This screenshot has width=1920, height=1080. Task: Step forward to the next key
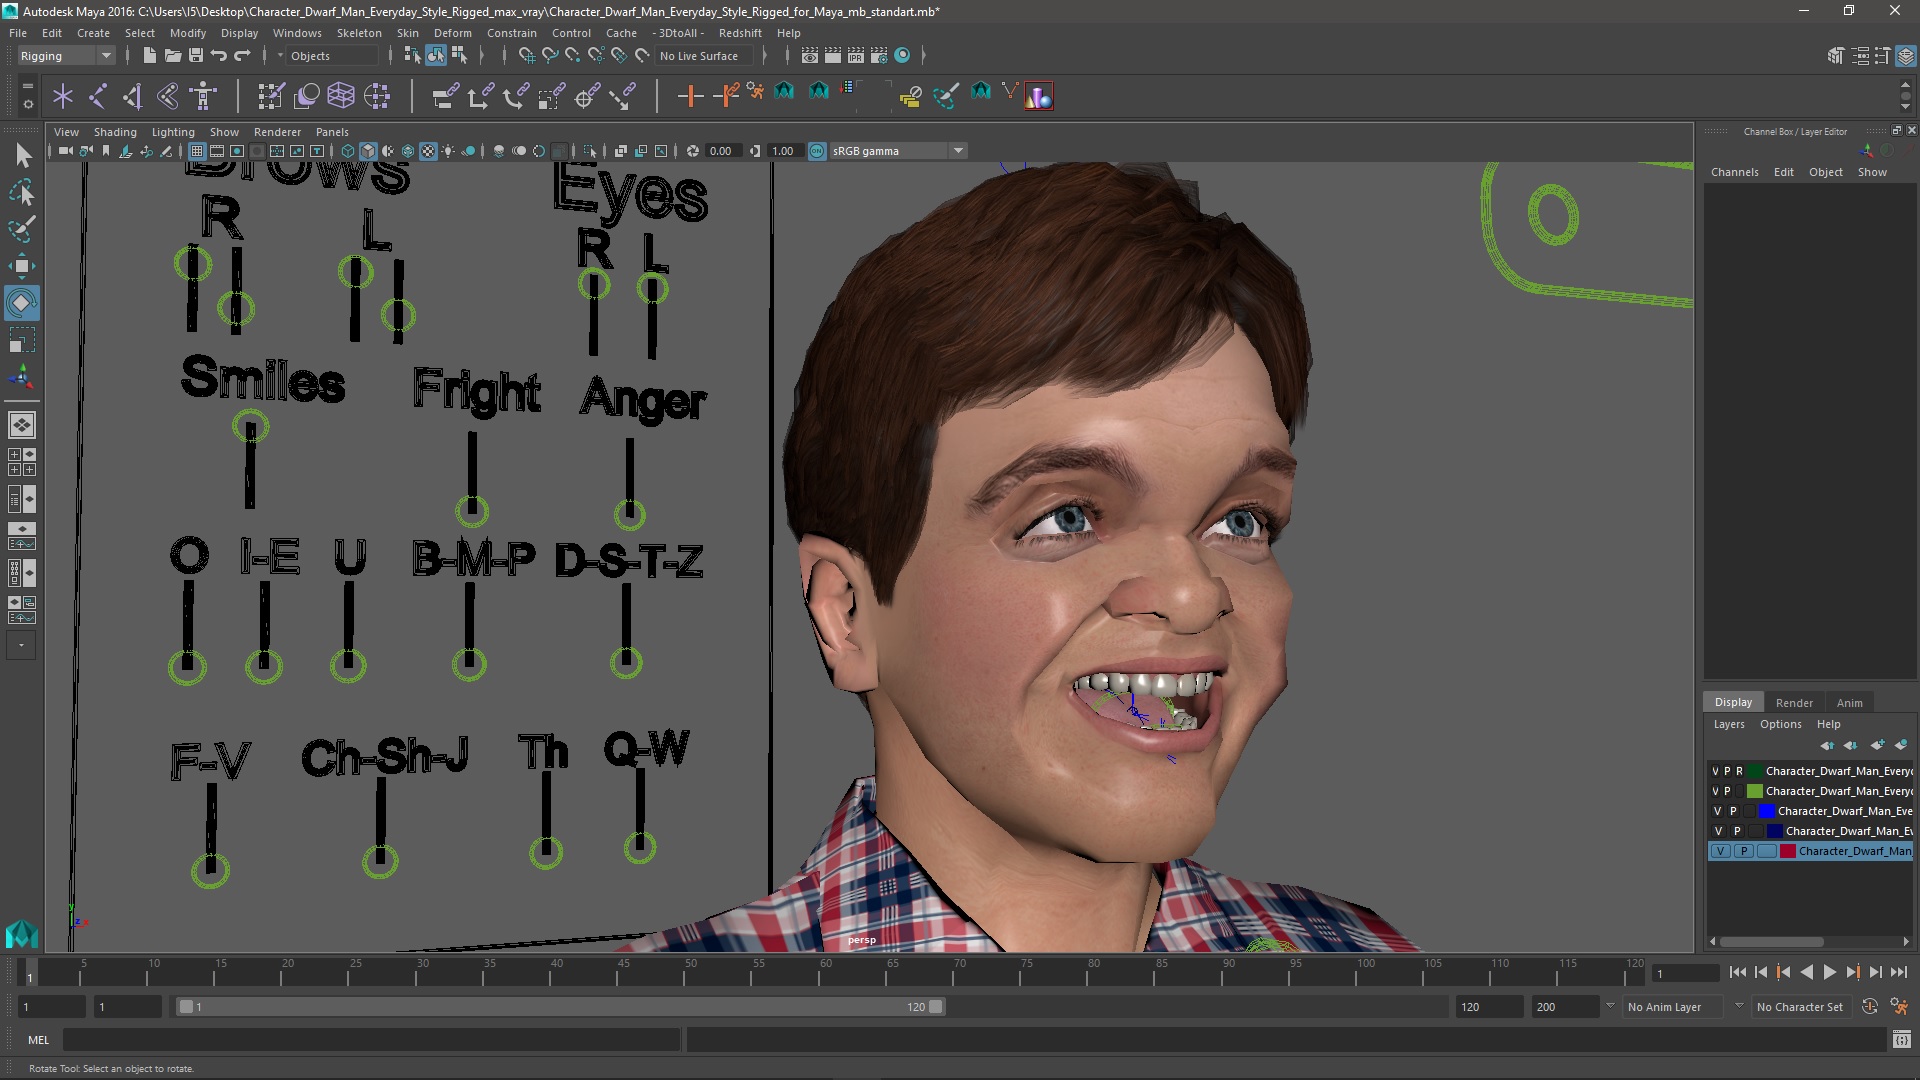coord(1852,972)
